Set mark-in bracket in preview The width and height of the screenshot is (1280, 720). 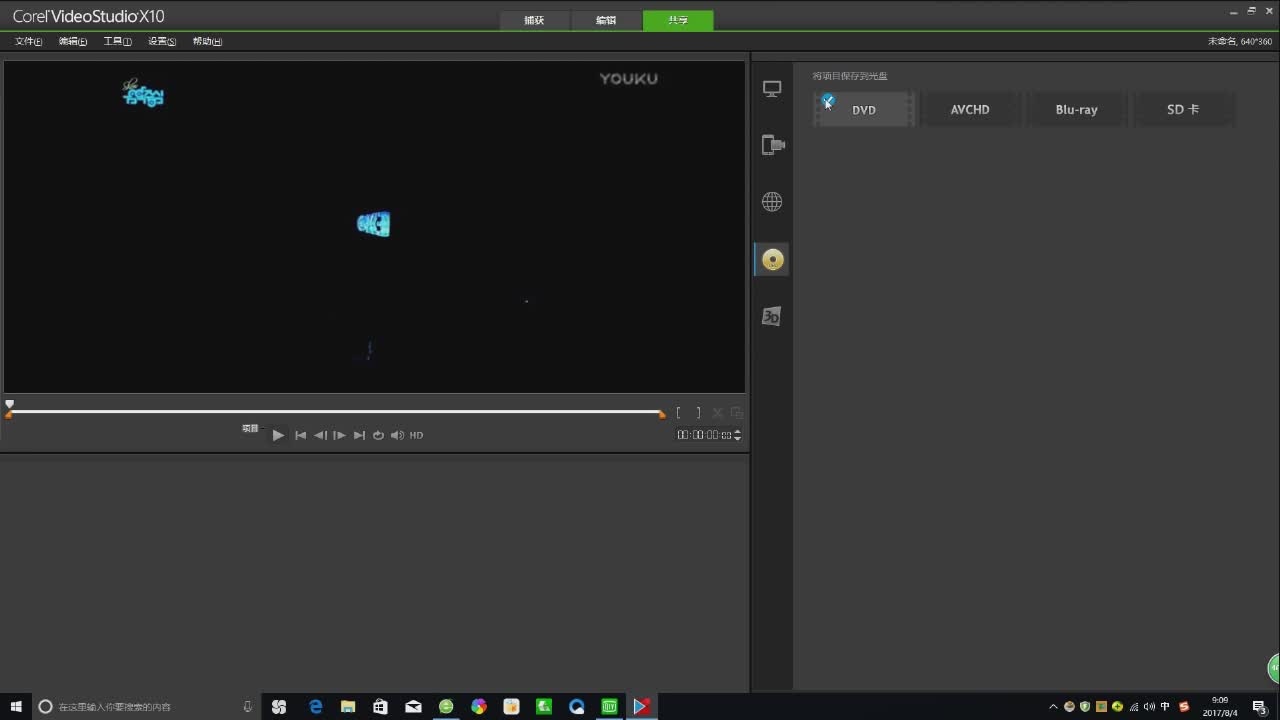pyautogui.click(x=679, y=412)
